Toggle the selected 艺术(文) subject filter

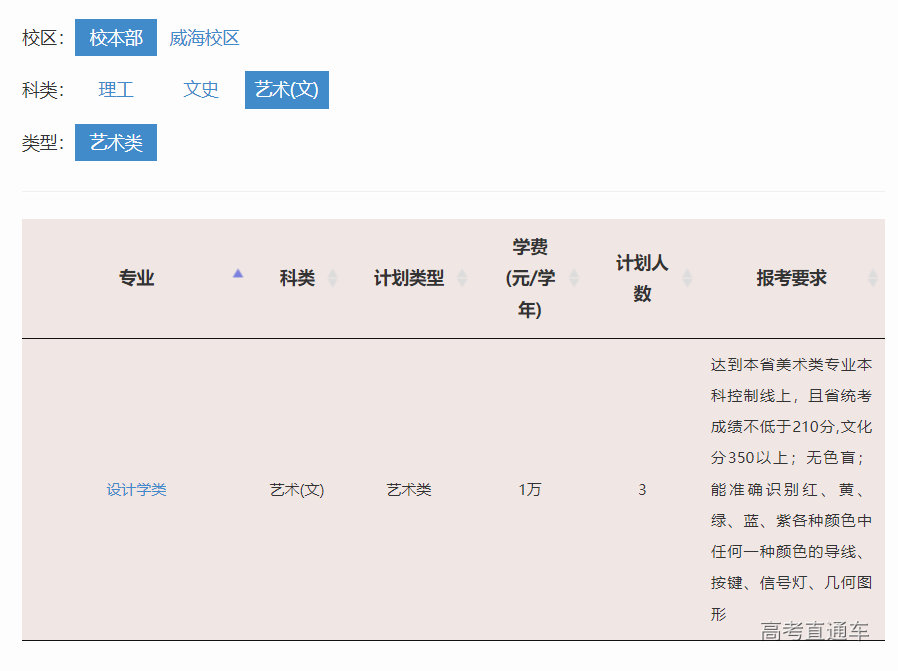[286, 89]
